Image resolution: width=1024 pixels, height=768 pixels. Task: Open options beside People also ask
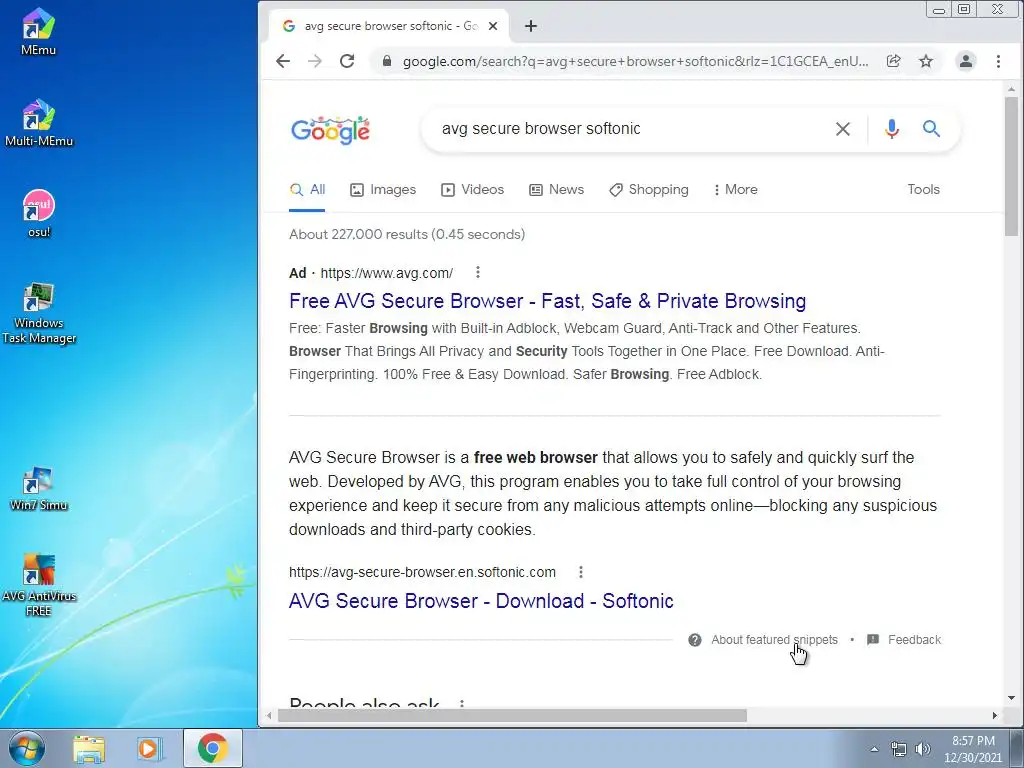pyautogui.click(x=462, y=705)
